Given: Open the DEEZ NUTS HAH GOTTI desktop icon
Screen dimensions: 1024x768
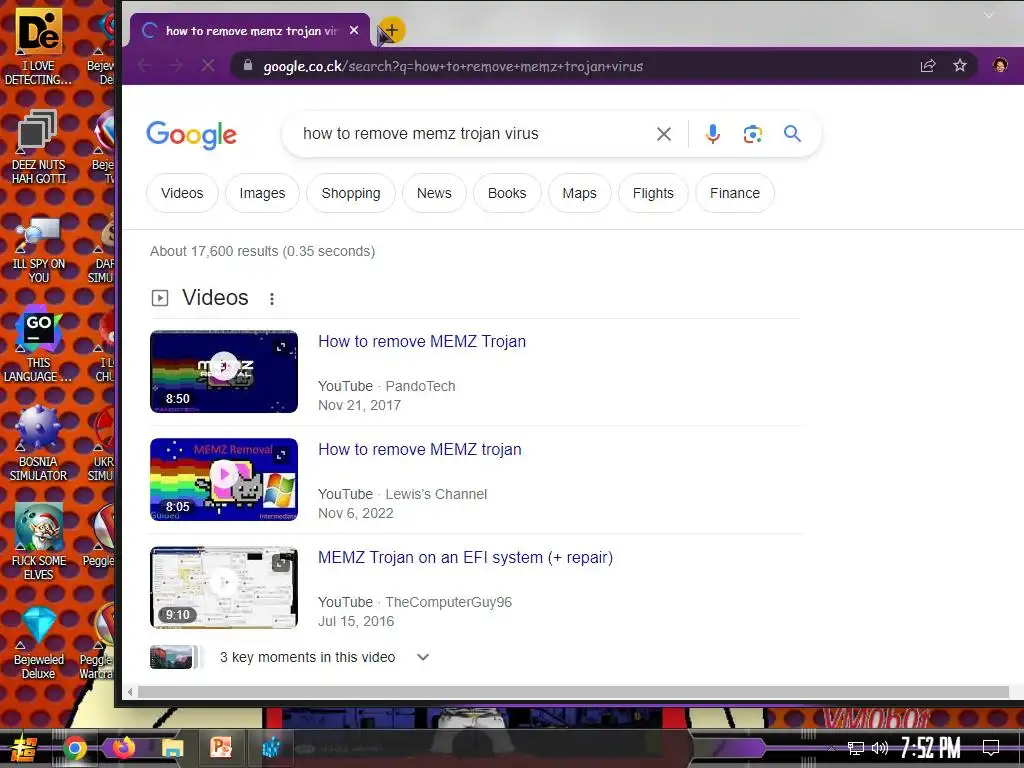Looking at the screenshot, I should 39,147.
